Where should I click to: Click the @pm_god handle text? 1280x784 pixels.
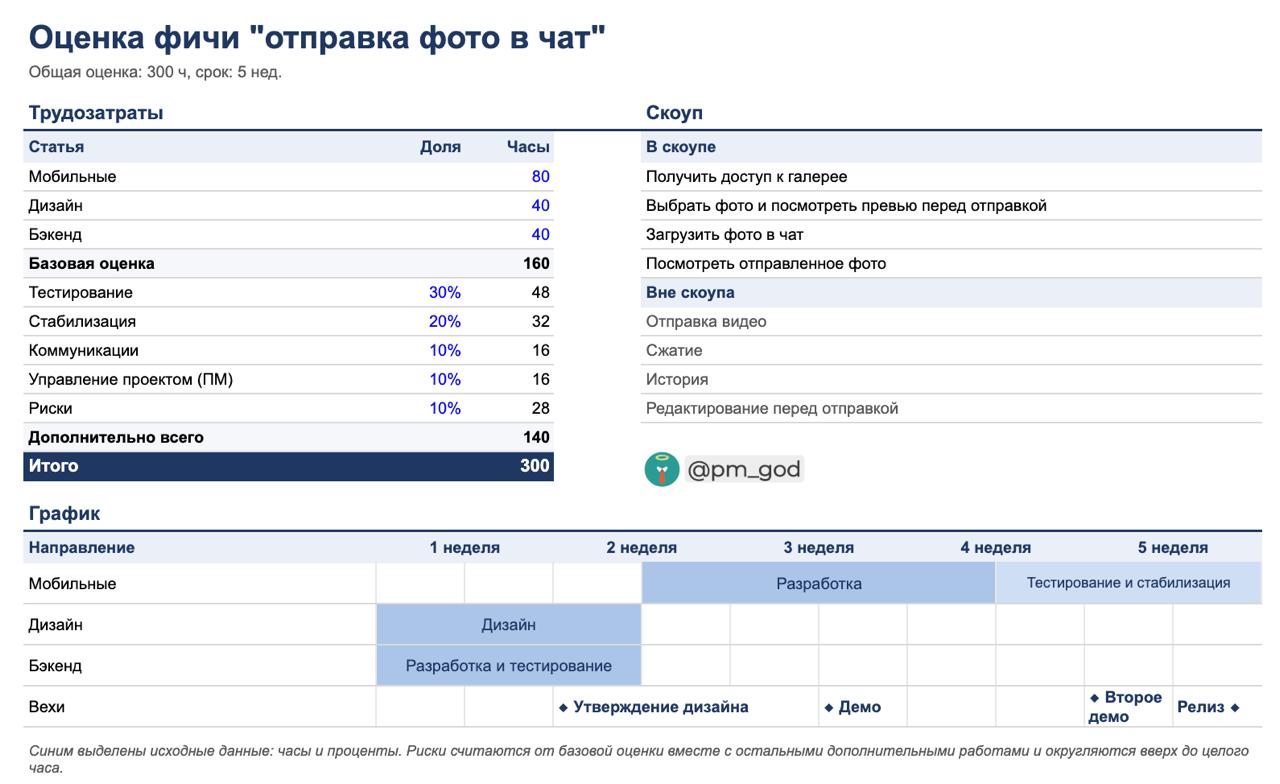pyautogui.click(x=744, y=470)
